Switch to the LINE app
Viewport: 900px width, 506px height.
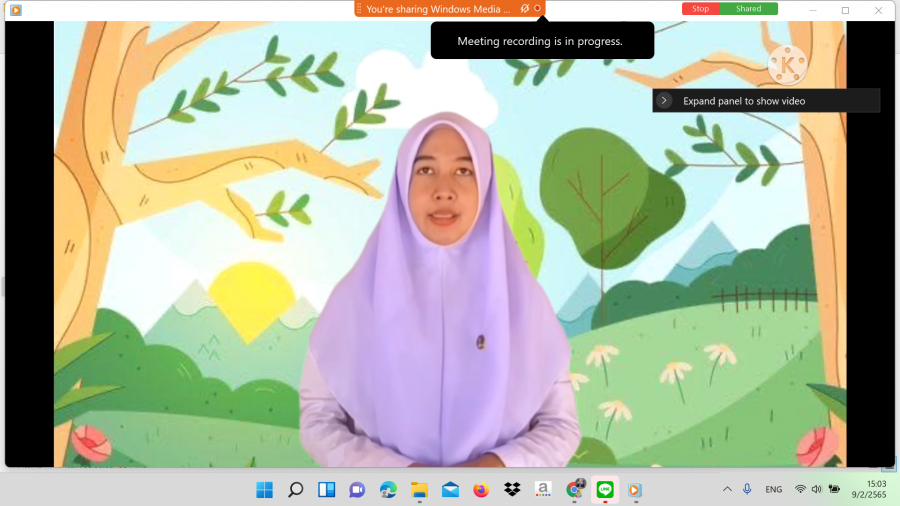[x=605, y=490]
